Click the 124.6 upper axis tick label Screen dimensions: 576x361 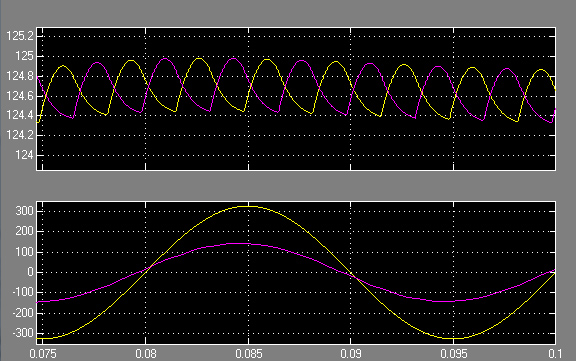click(x=20, y=96)
